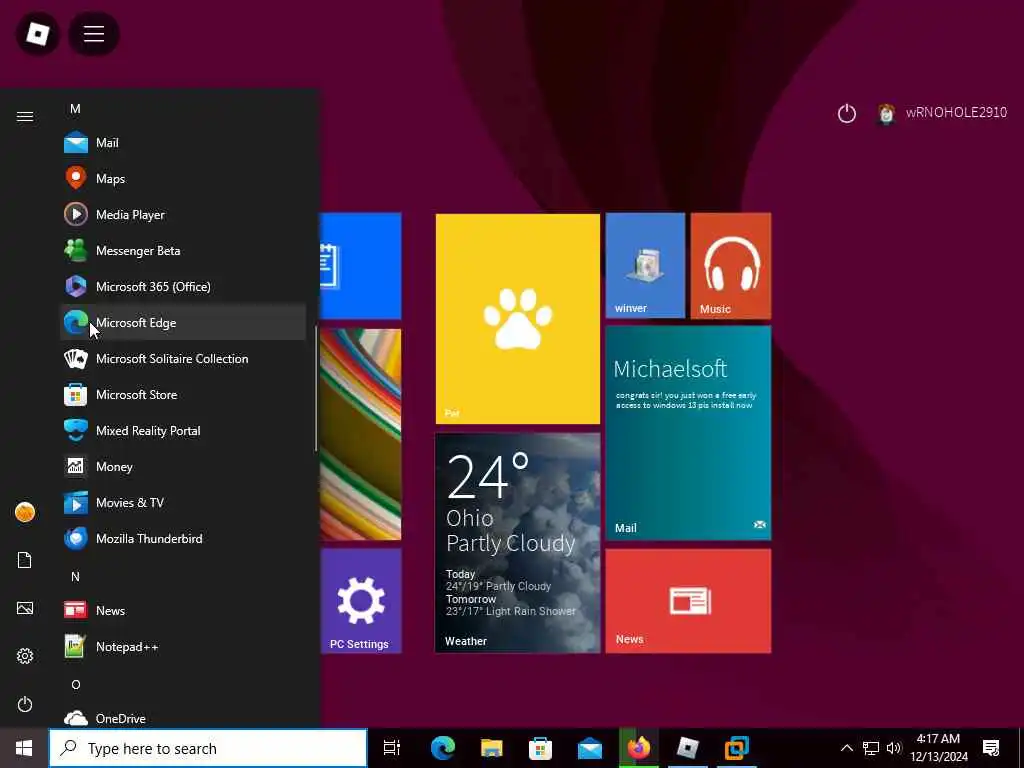Screen dimensions: 1024x768
Task: Open Media Player in the list
Action: click(183, 214)
